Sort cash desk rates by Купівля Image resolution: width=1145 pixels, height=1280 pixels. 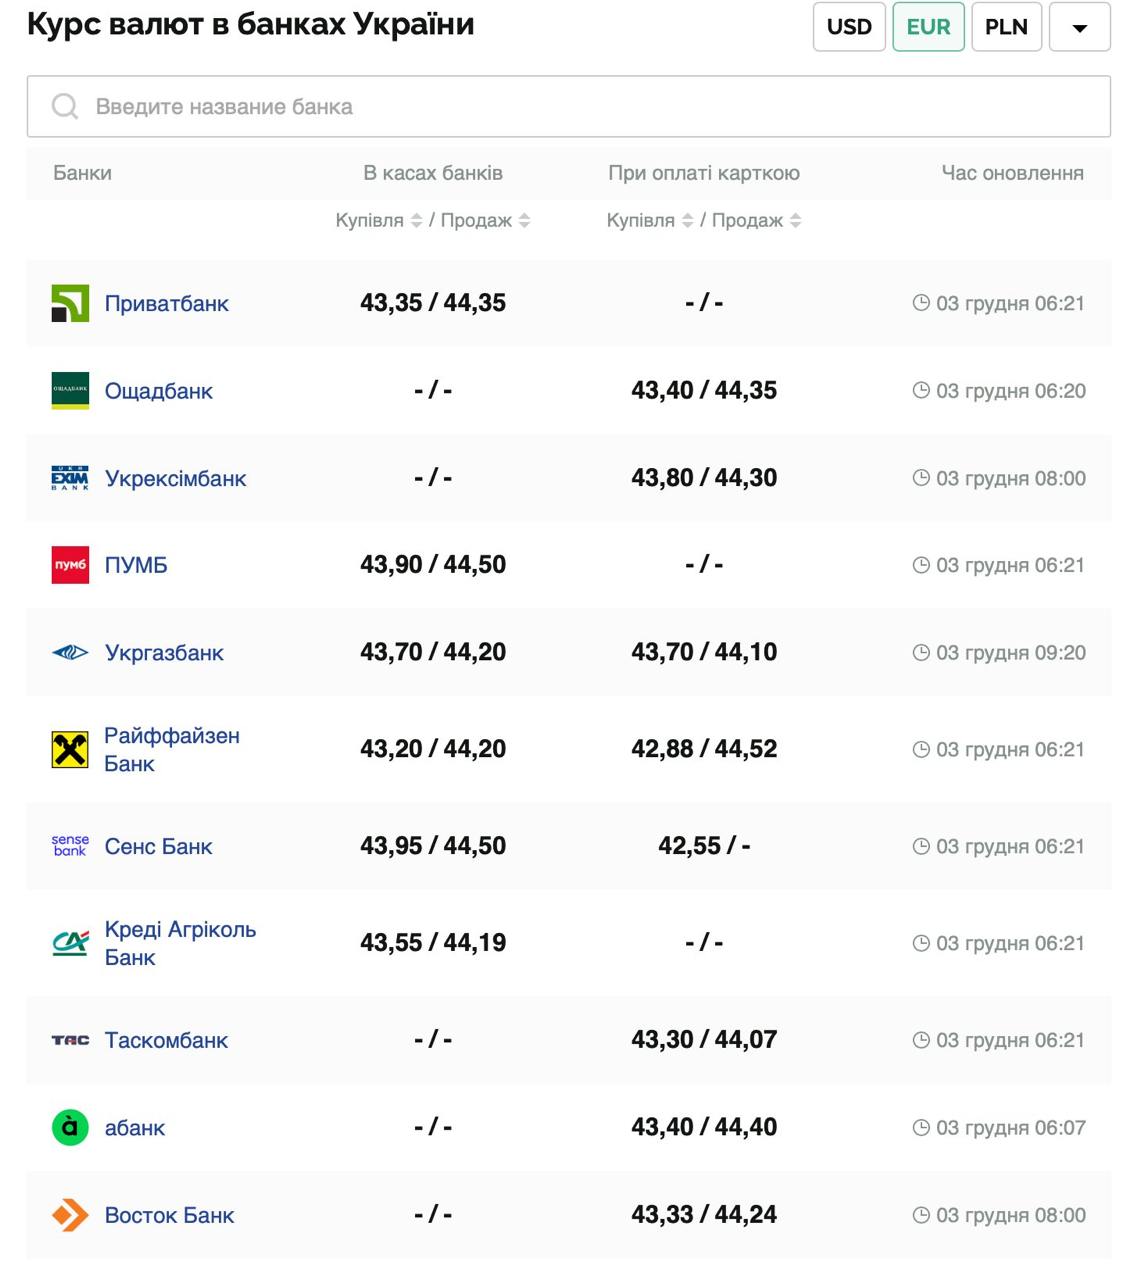pyautogui.click(x=416, y=221)
